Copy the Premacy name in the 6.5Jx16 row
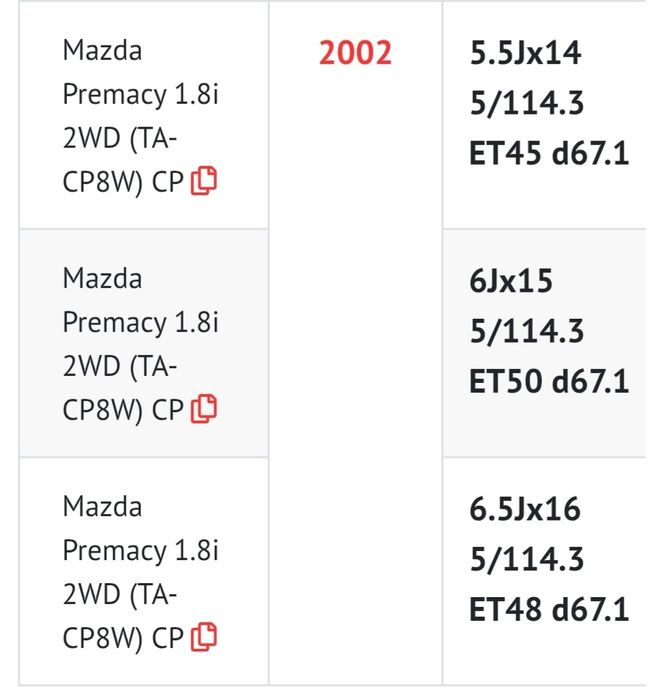 click(204, 636)
